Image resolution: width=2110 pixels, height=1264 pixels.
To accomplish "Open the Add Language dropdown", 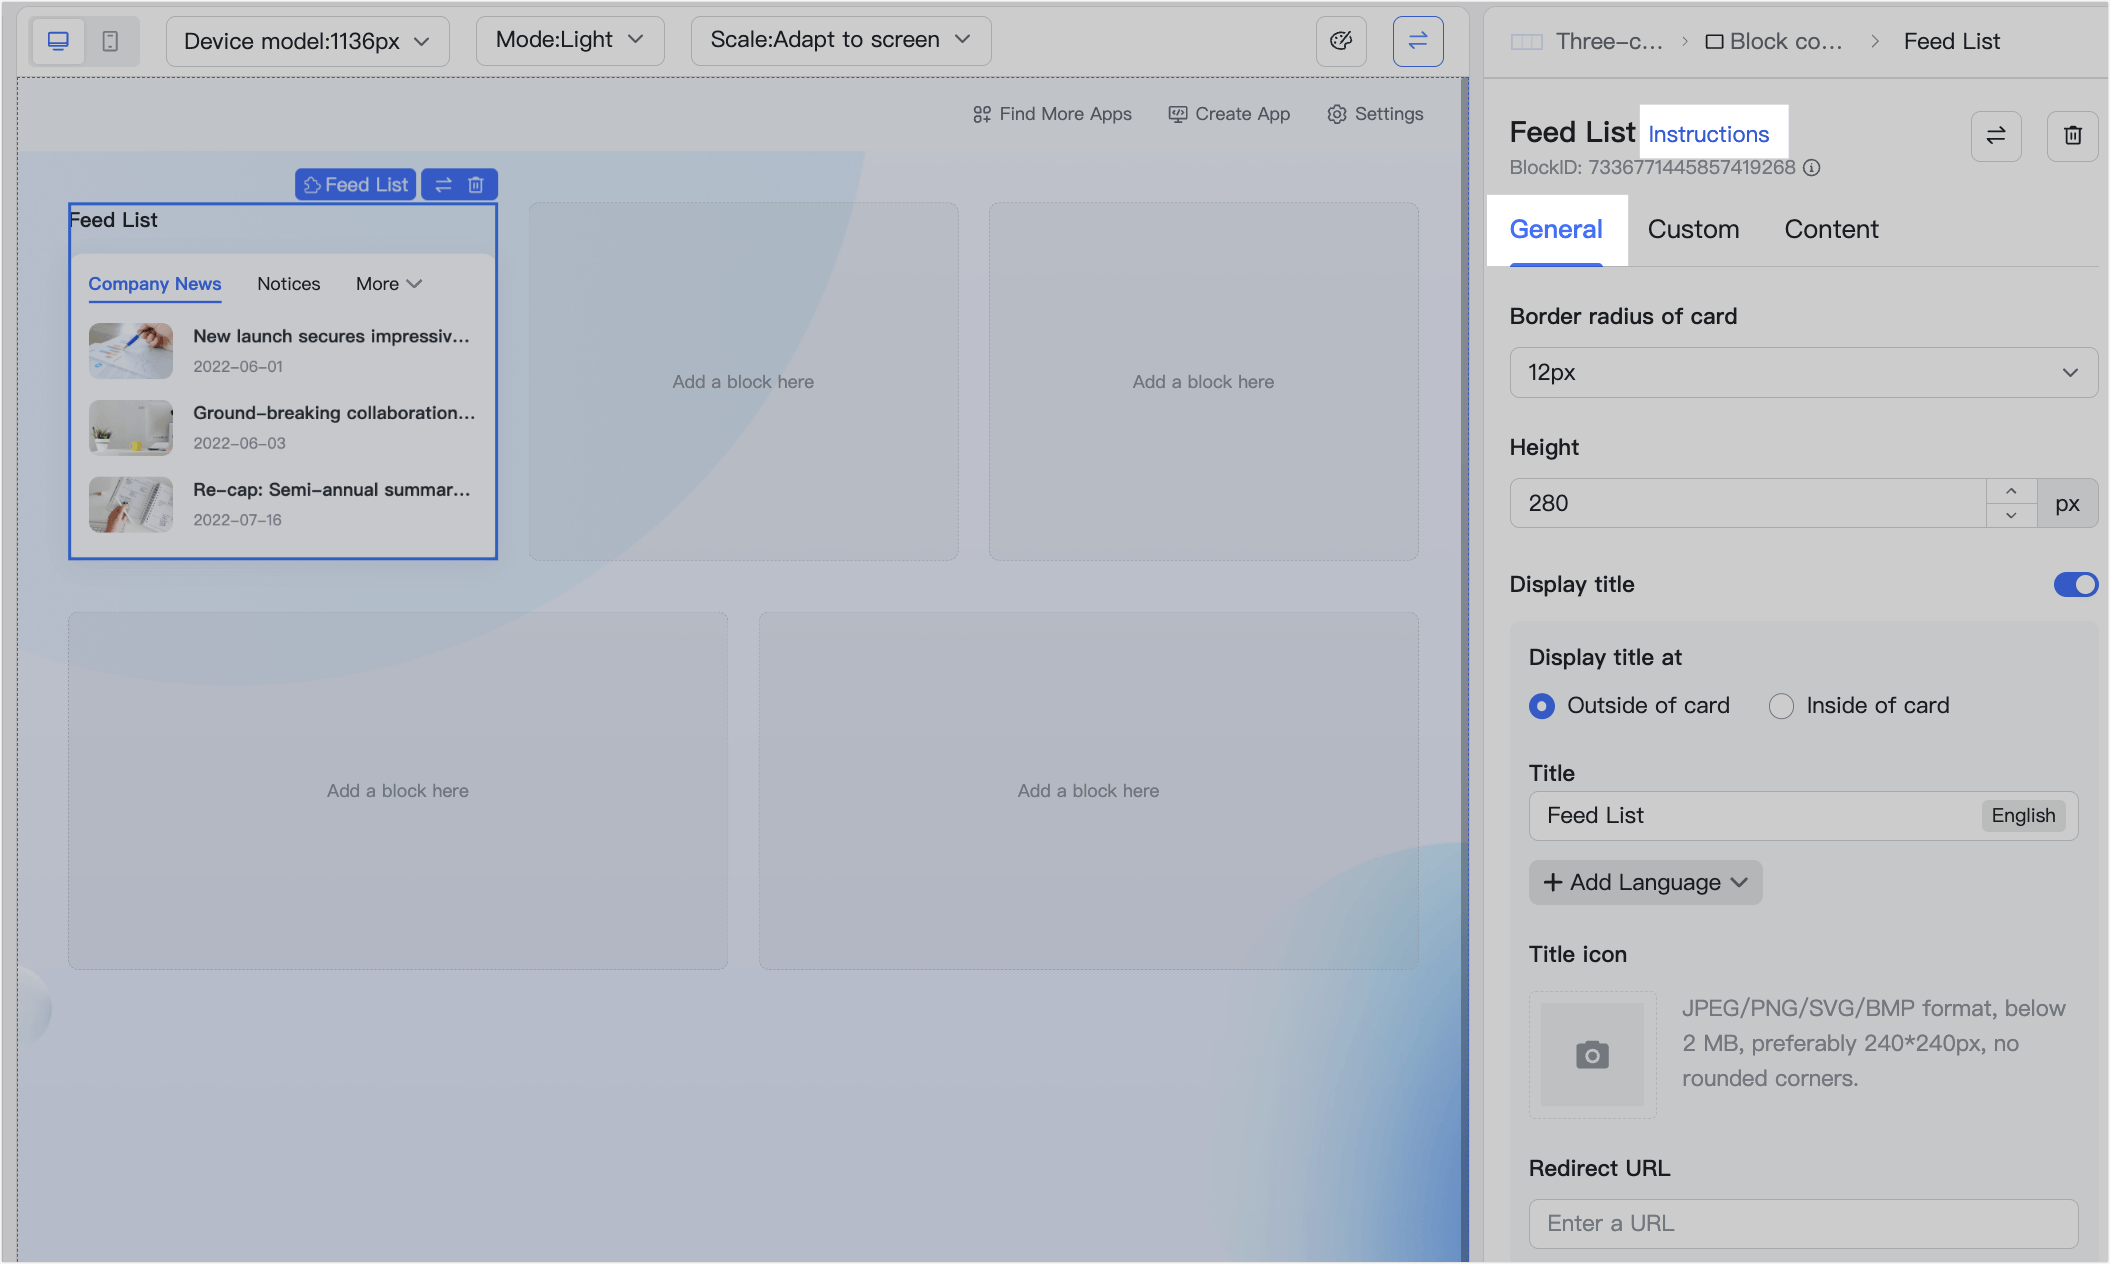I will (1645, 883).
